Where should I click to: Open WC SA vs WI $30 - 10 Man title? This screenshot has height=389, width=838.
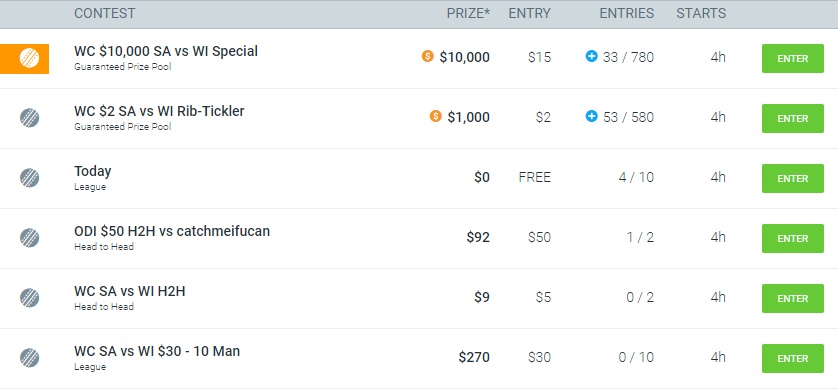[x=157, y=352]
